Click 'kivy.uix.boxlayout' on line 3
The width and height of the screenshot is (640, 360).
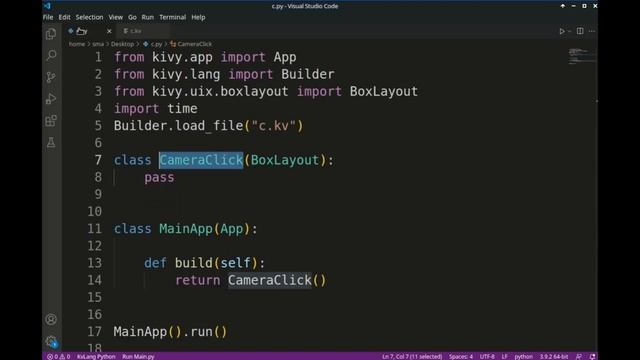(x=220, y=91)
